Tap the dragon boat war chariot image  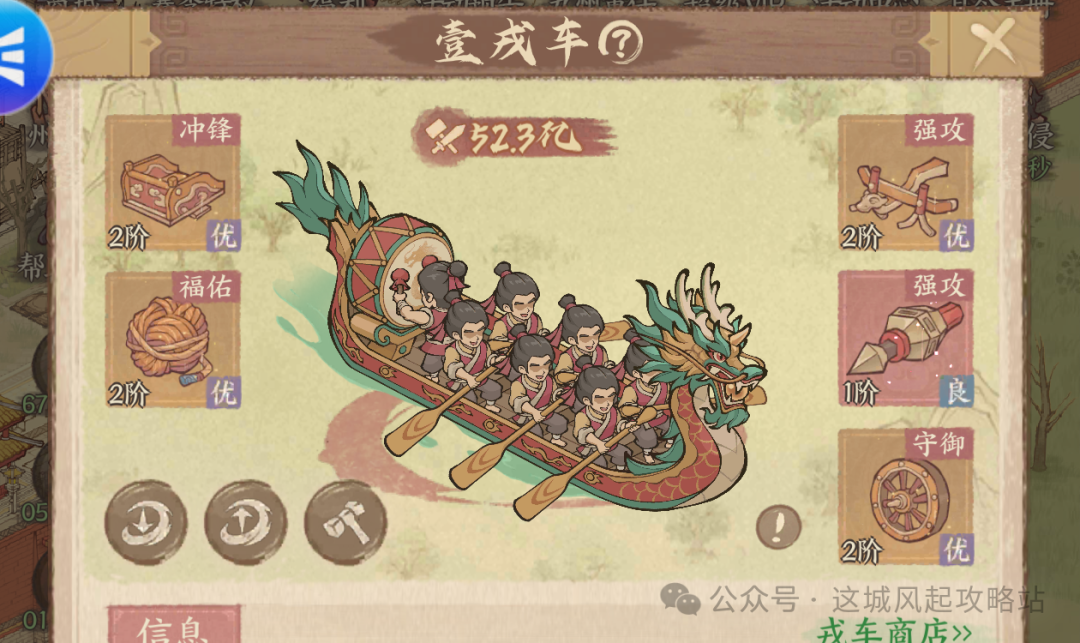click(x=520, y=330)
